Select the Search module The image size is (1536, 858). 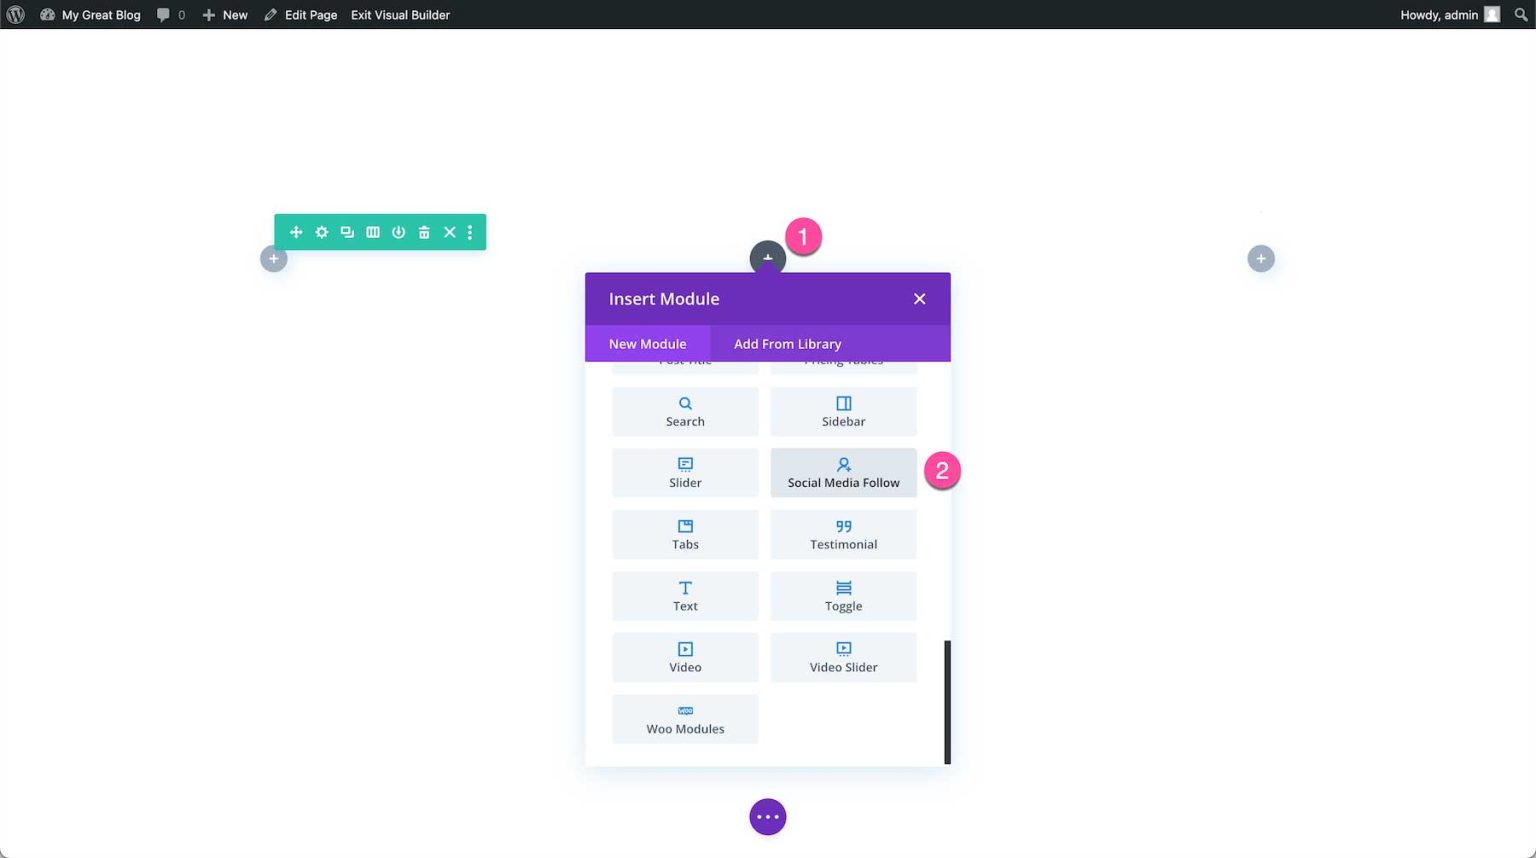coord(685,411)
